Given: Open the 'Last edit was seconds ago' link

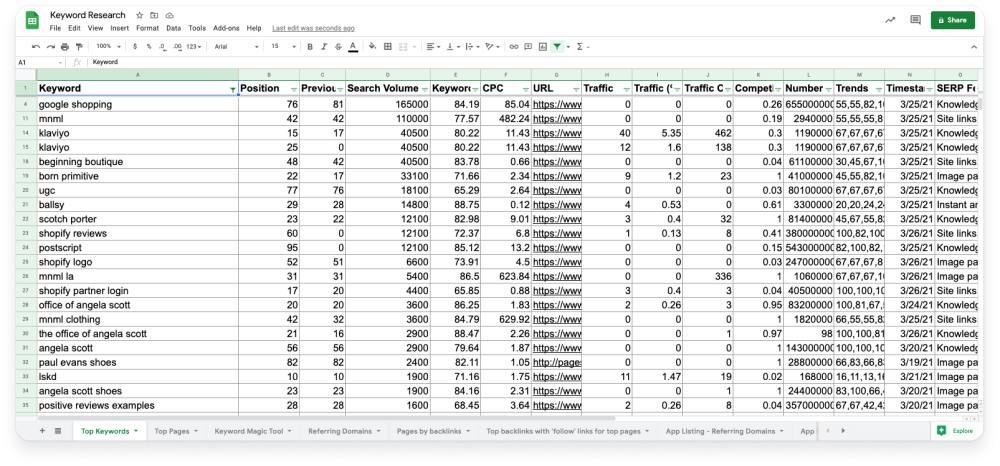Looking at the screenshot, I should [313, 28].
